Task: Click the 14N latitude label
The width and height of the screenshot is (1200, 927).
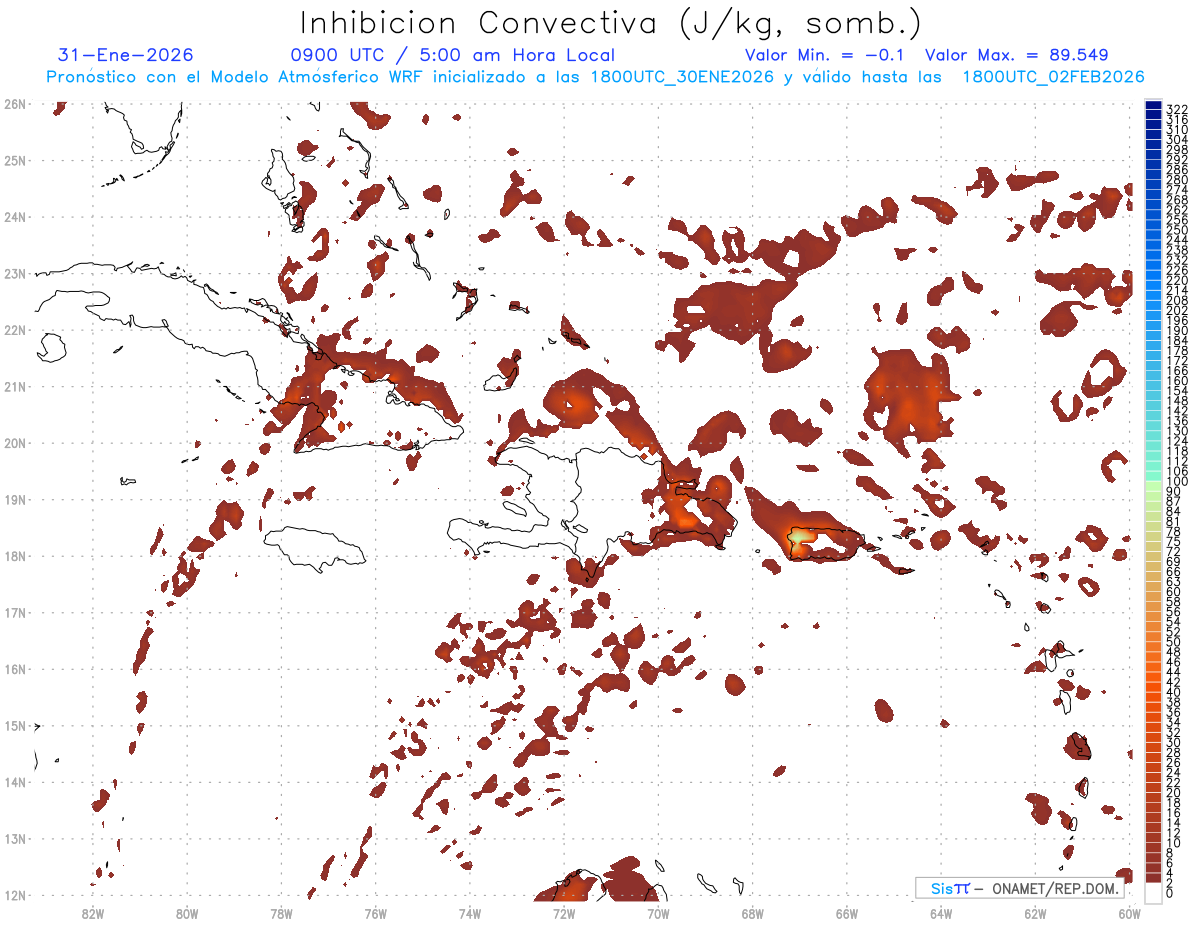Action: (x=15, y=782)
